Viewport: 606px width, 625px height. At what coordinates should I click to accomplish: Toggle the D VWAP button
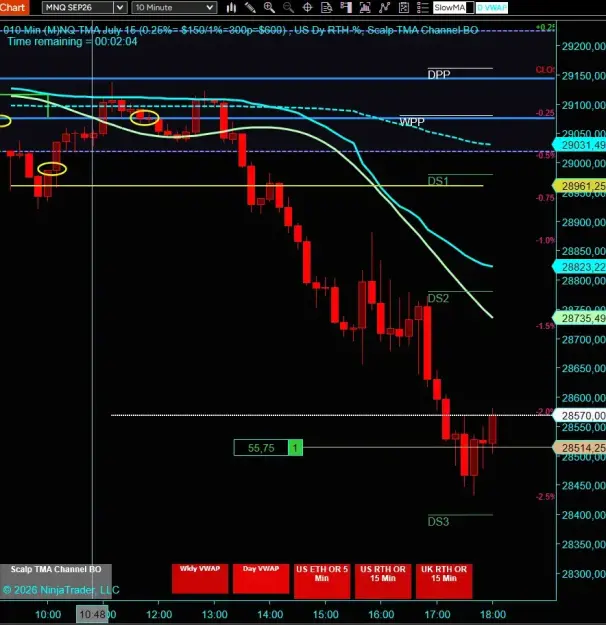492,8
